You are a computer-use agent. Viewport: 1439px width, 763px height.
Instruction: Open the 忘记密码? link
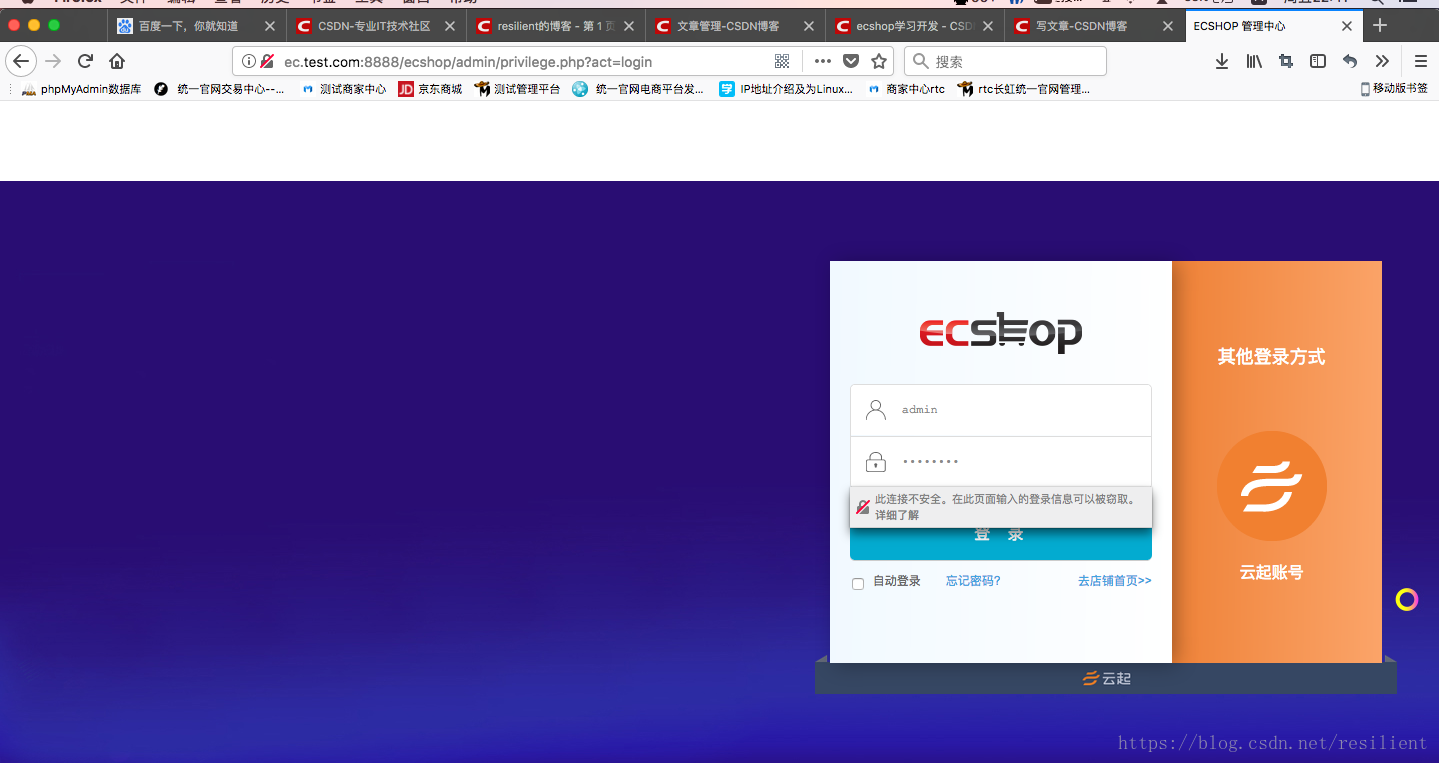973,581
